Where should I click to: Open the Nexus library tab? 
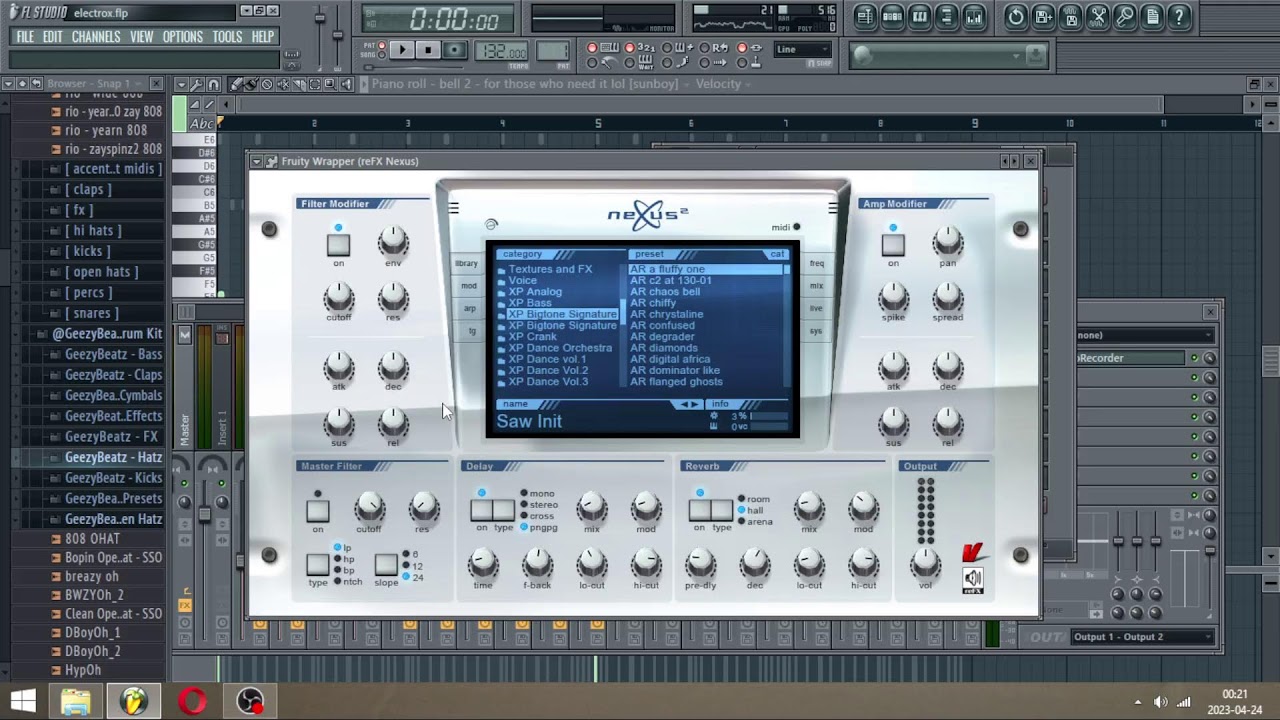point(466,264)
